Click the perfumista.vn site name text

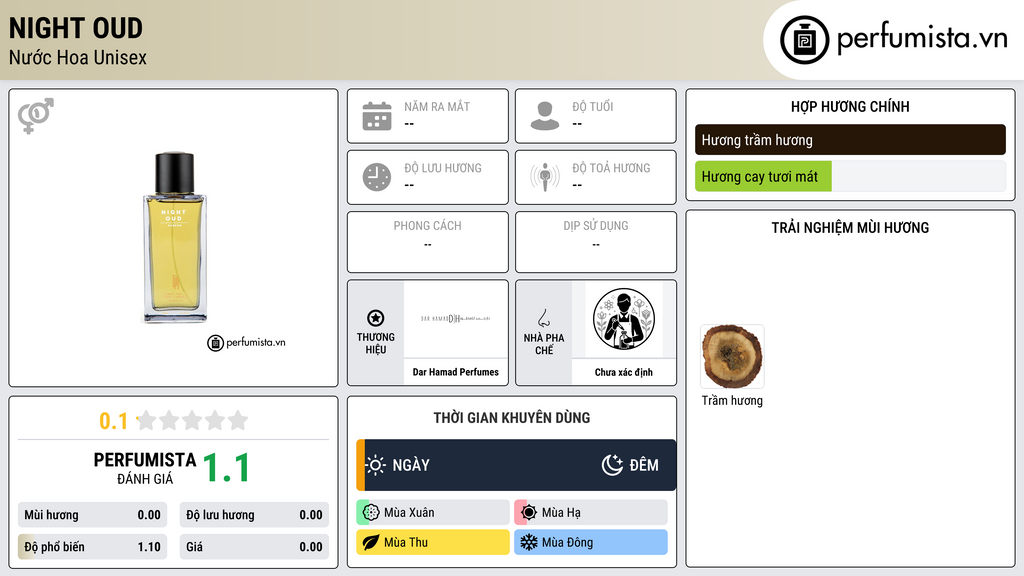[x=922, y=38]
